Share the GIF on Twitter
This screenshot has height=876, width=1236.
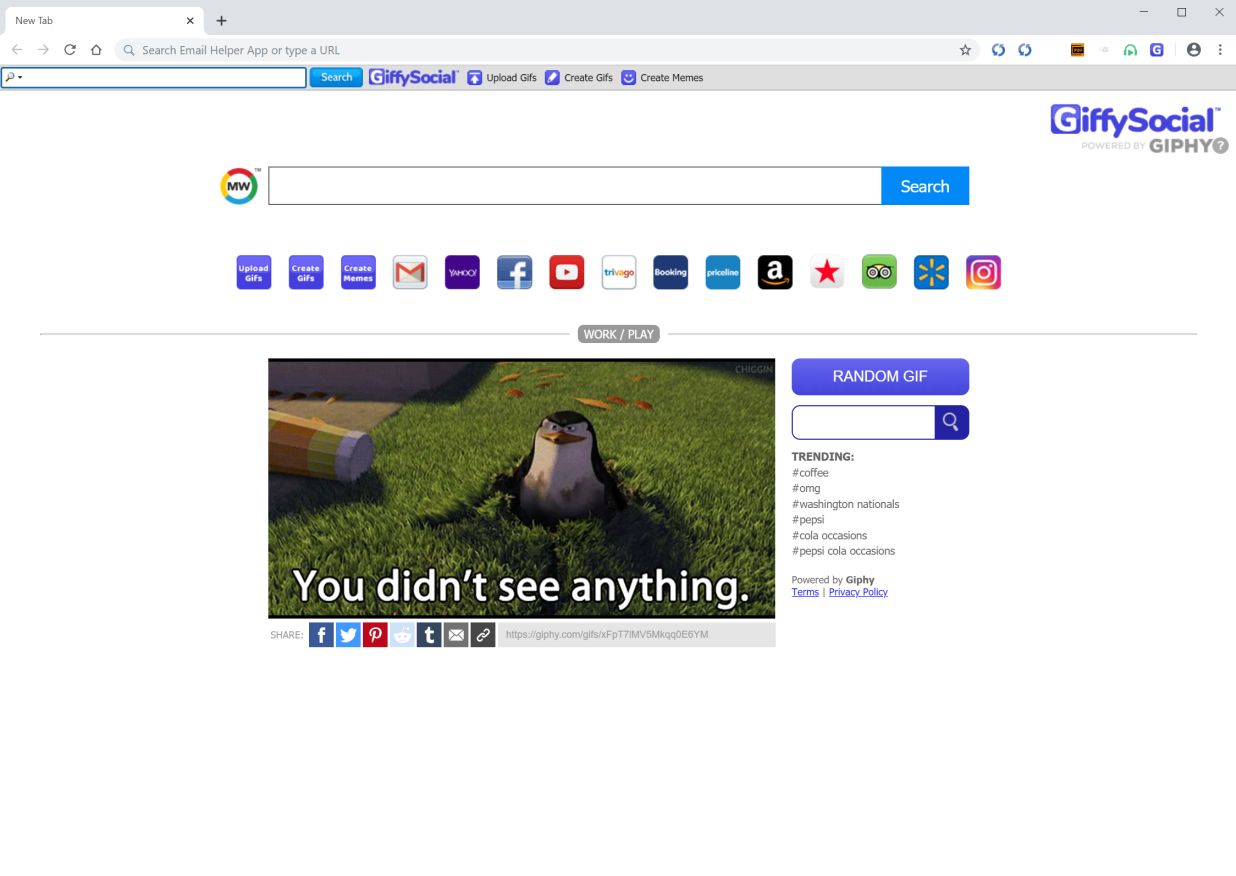click(x=348, y=634)
